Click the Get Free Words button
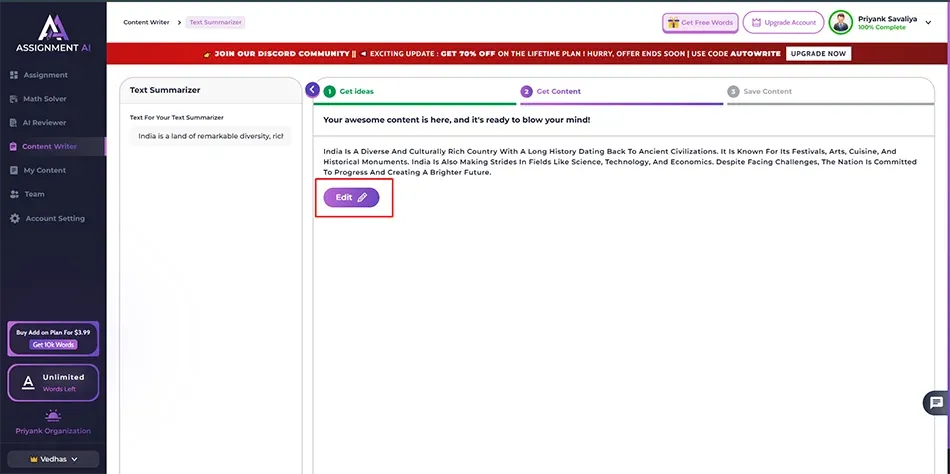Screen dimensions: 950x474 coord(700,22)
